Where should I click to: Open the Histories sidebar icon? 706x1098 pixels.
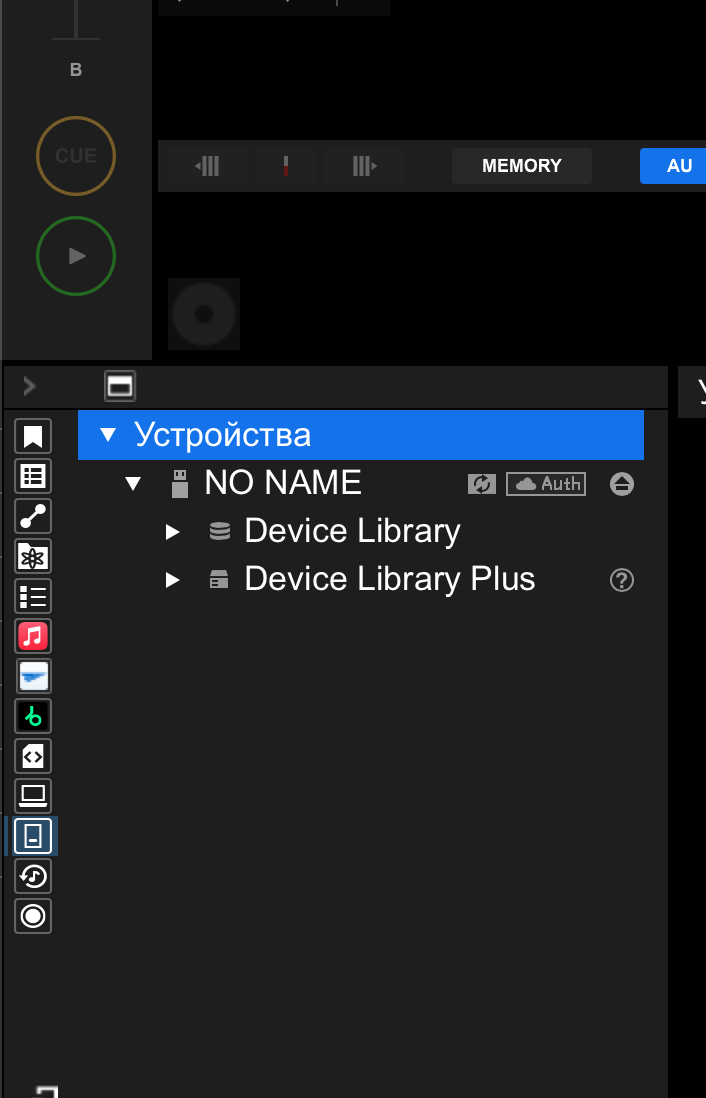tap(33, 876)
